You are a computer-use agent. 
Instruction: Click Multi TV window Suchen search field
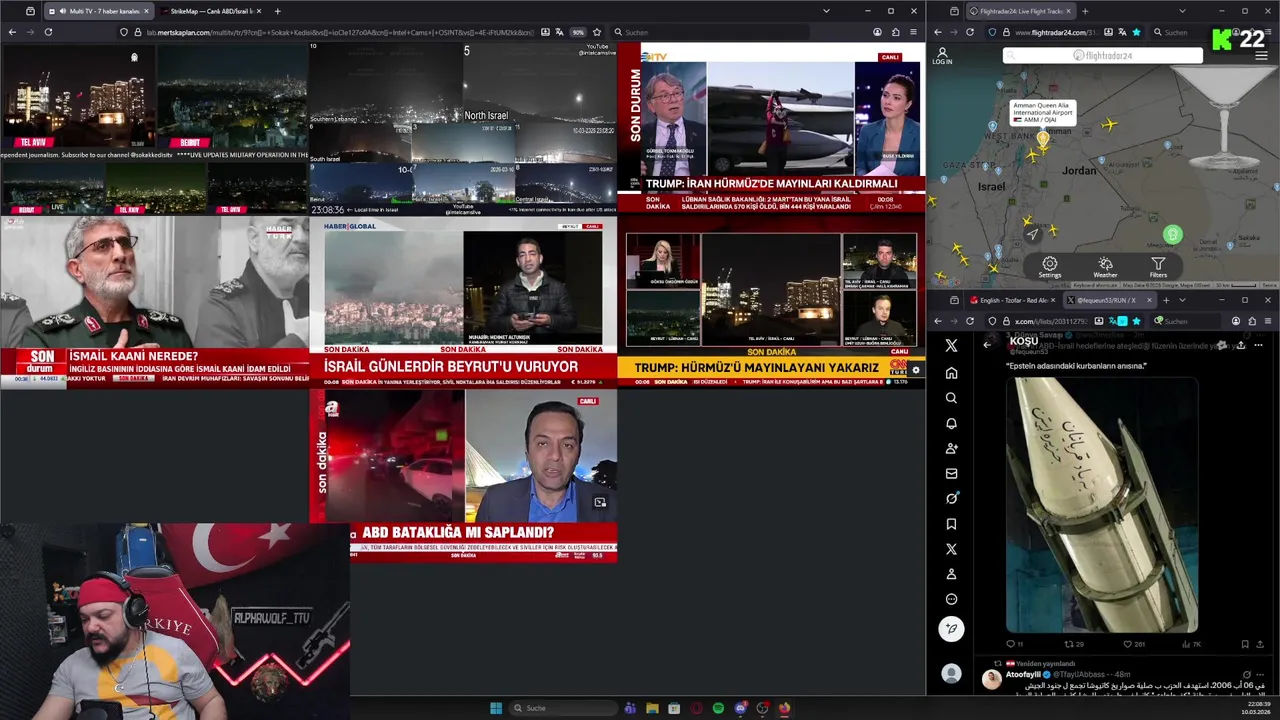coord(712,32)
